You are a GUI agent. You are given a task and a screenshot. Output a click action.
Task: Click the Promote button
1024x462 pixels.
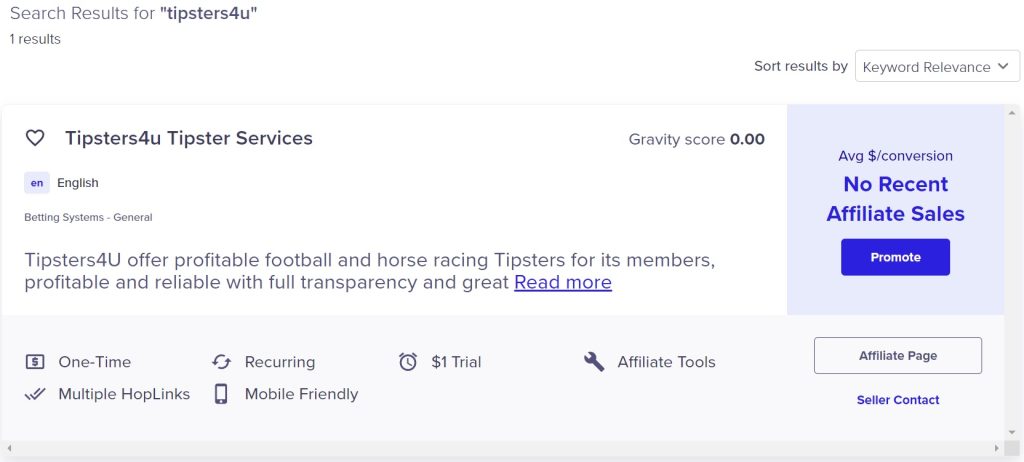pyautogui.click(x=895, y=257)
